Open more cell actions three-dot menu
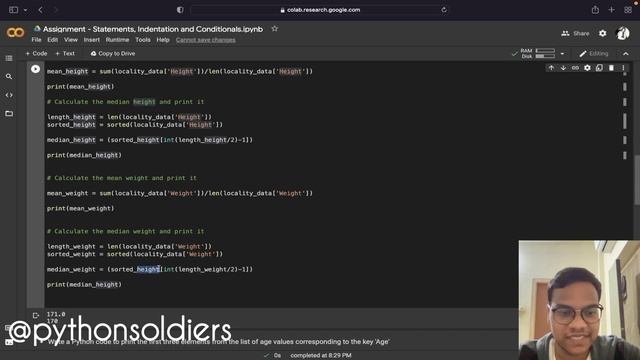 (623, 68)
